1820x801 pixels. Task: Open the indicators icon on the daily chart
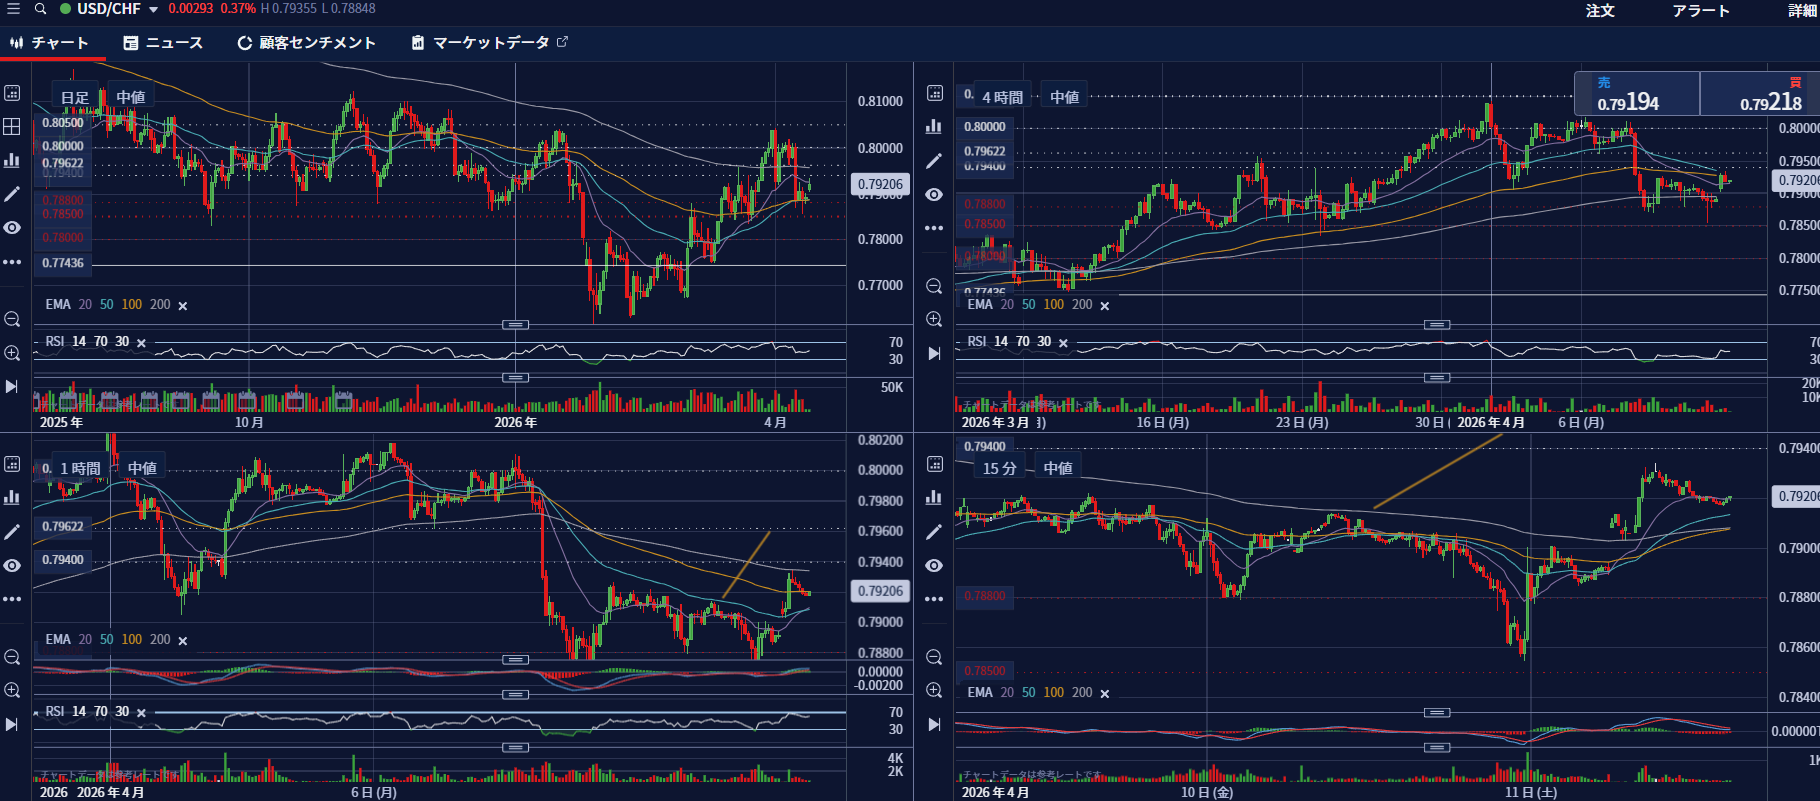(12, 160)
